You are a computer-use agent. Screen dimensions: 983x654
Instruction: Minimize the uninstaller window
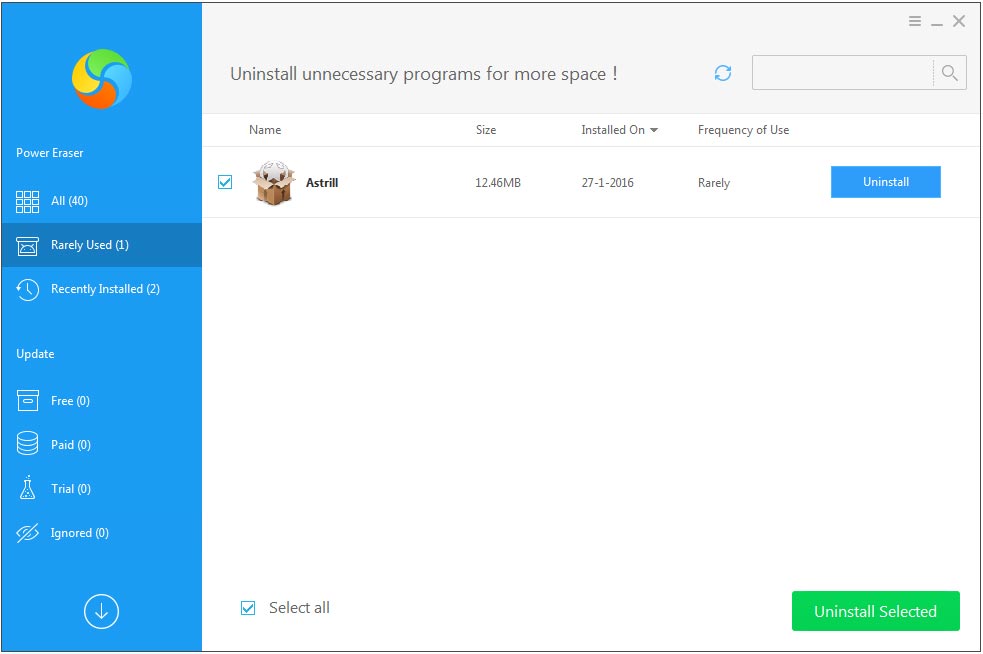tap(937, 23)
